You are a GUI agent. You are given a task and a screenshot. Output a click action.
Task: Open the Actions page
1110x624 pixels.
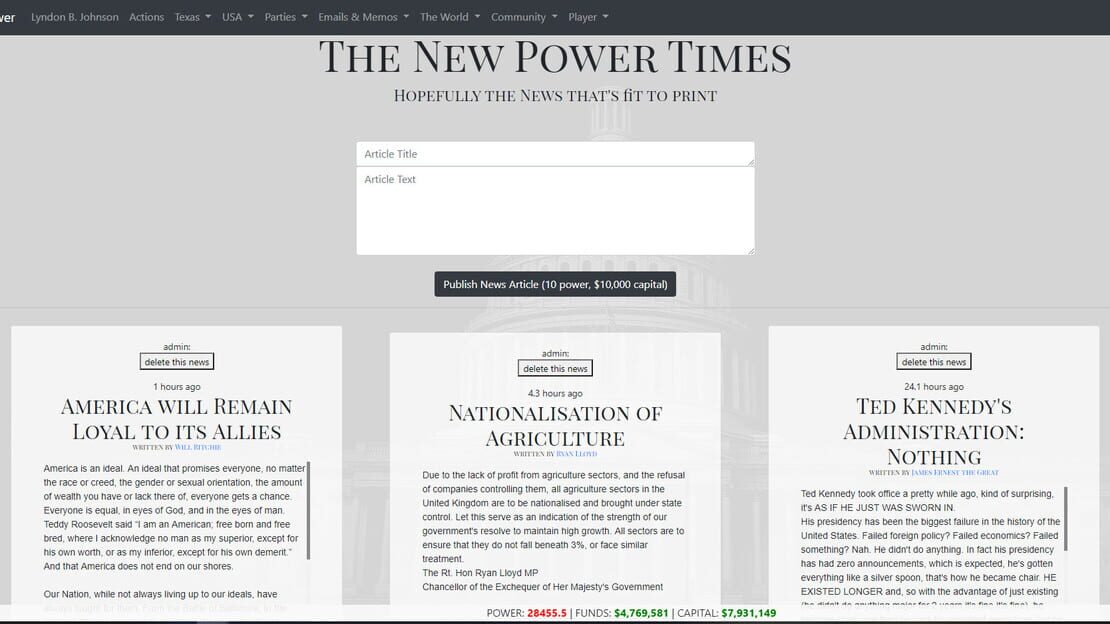(146, 17)
